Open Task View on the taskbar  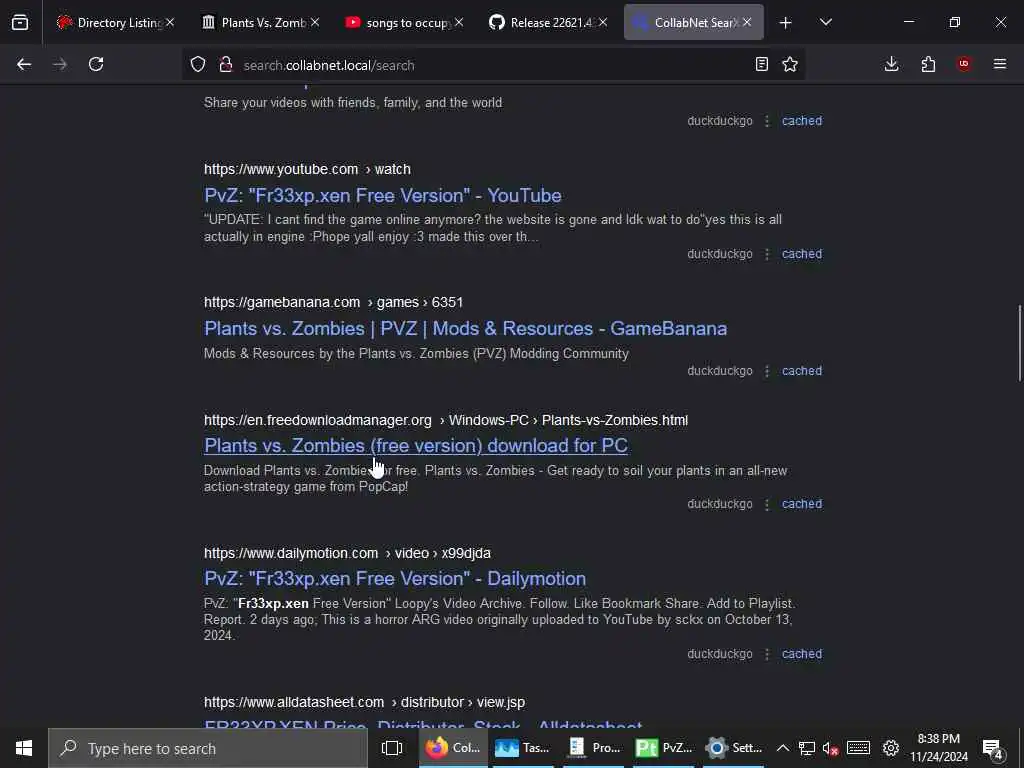tap(392, 748)
